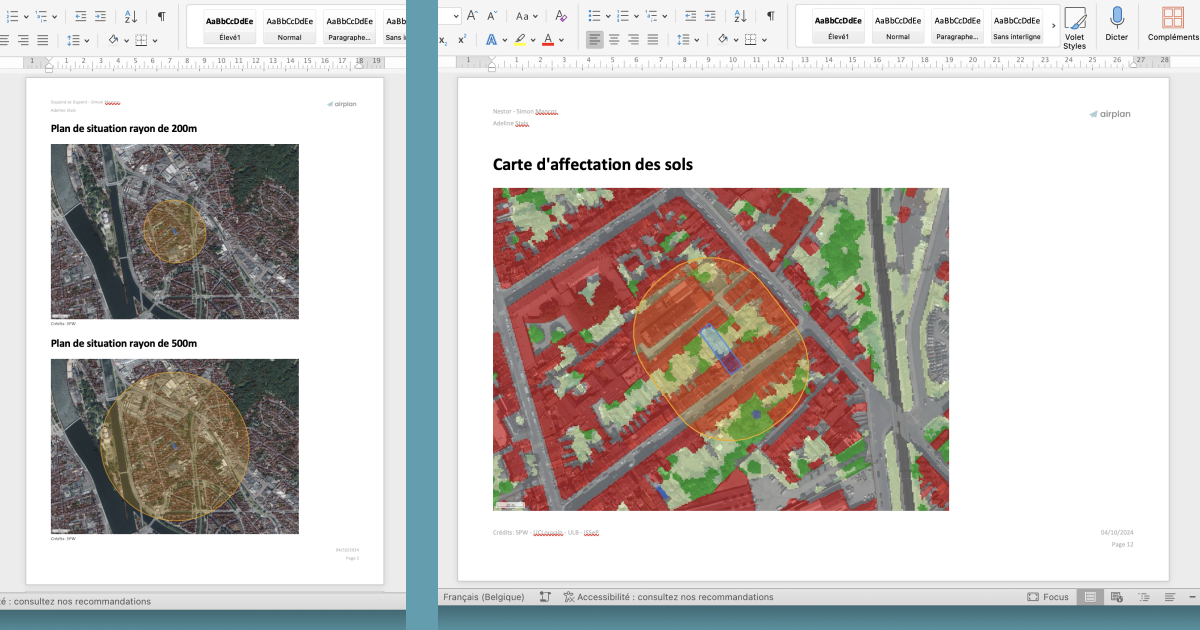Expand borders dropdown in right window
The image size is (1200, 630).
pos(764,40)
